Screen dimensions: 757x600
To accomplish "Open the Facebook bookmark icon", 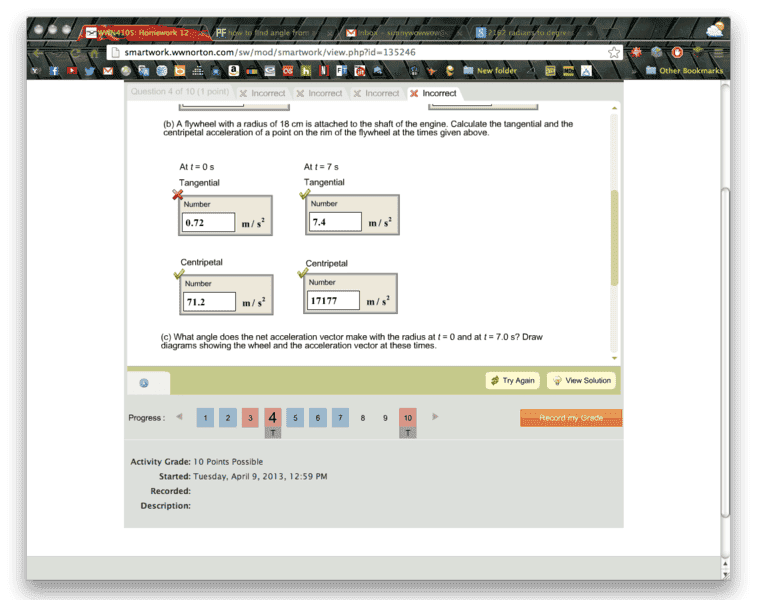I will tap(54, 71).
